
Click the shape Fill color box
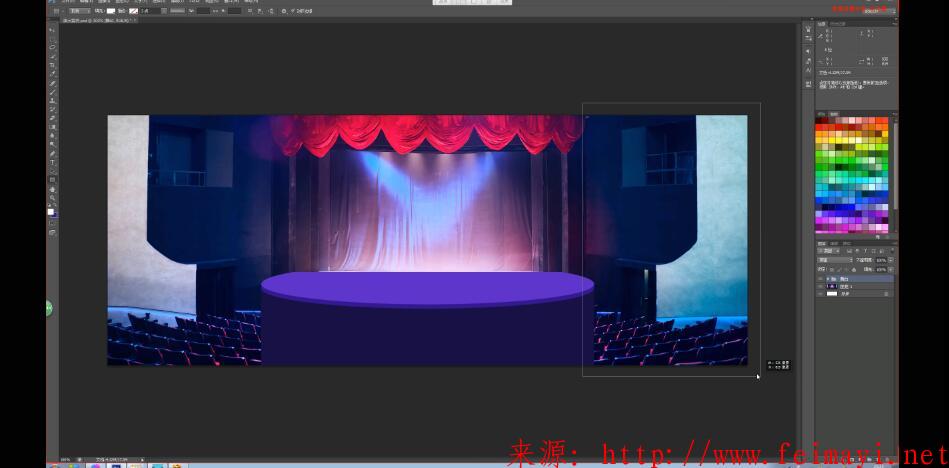[x=111, y=10]
